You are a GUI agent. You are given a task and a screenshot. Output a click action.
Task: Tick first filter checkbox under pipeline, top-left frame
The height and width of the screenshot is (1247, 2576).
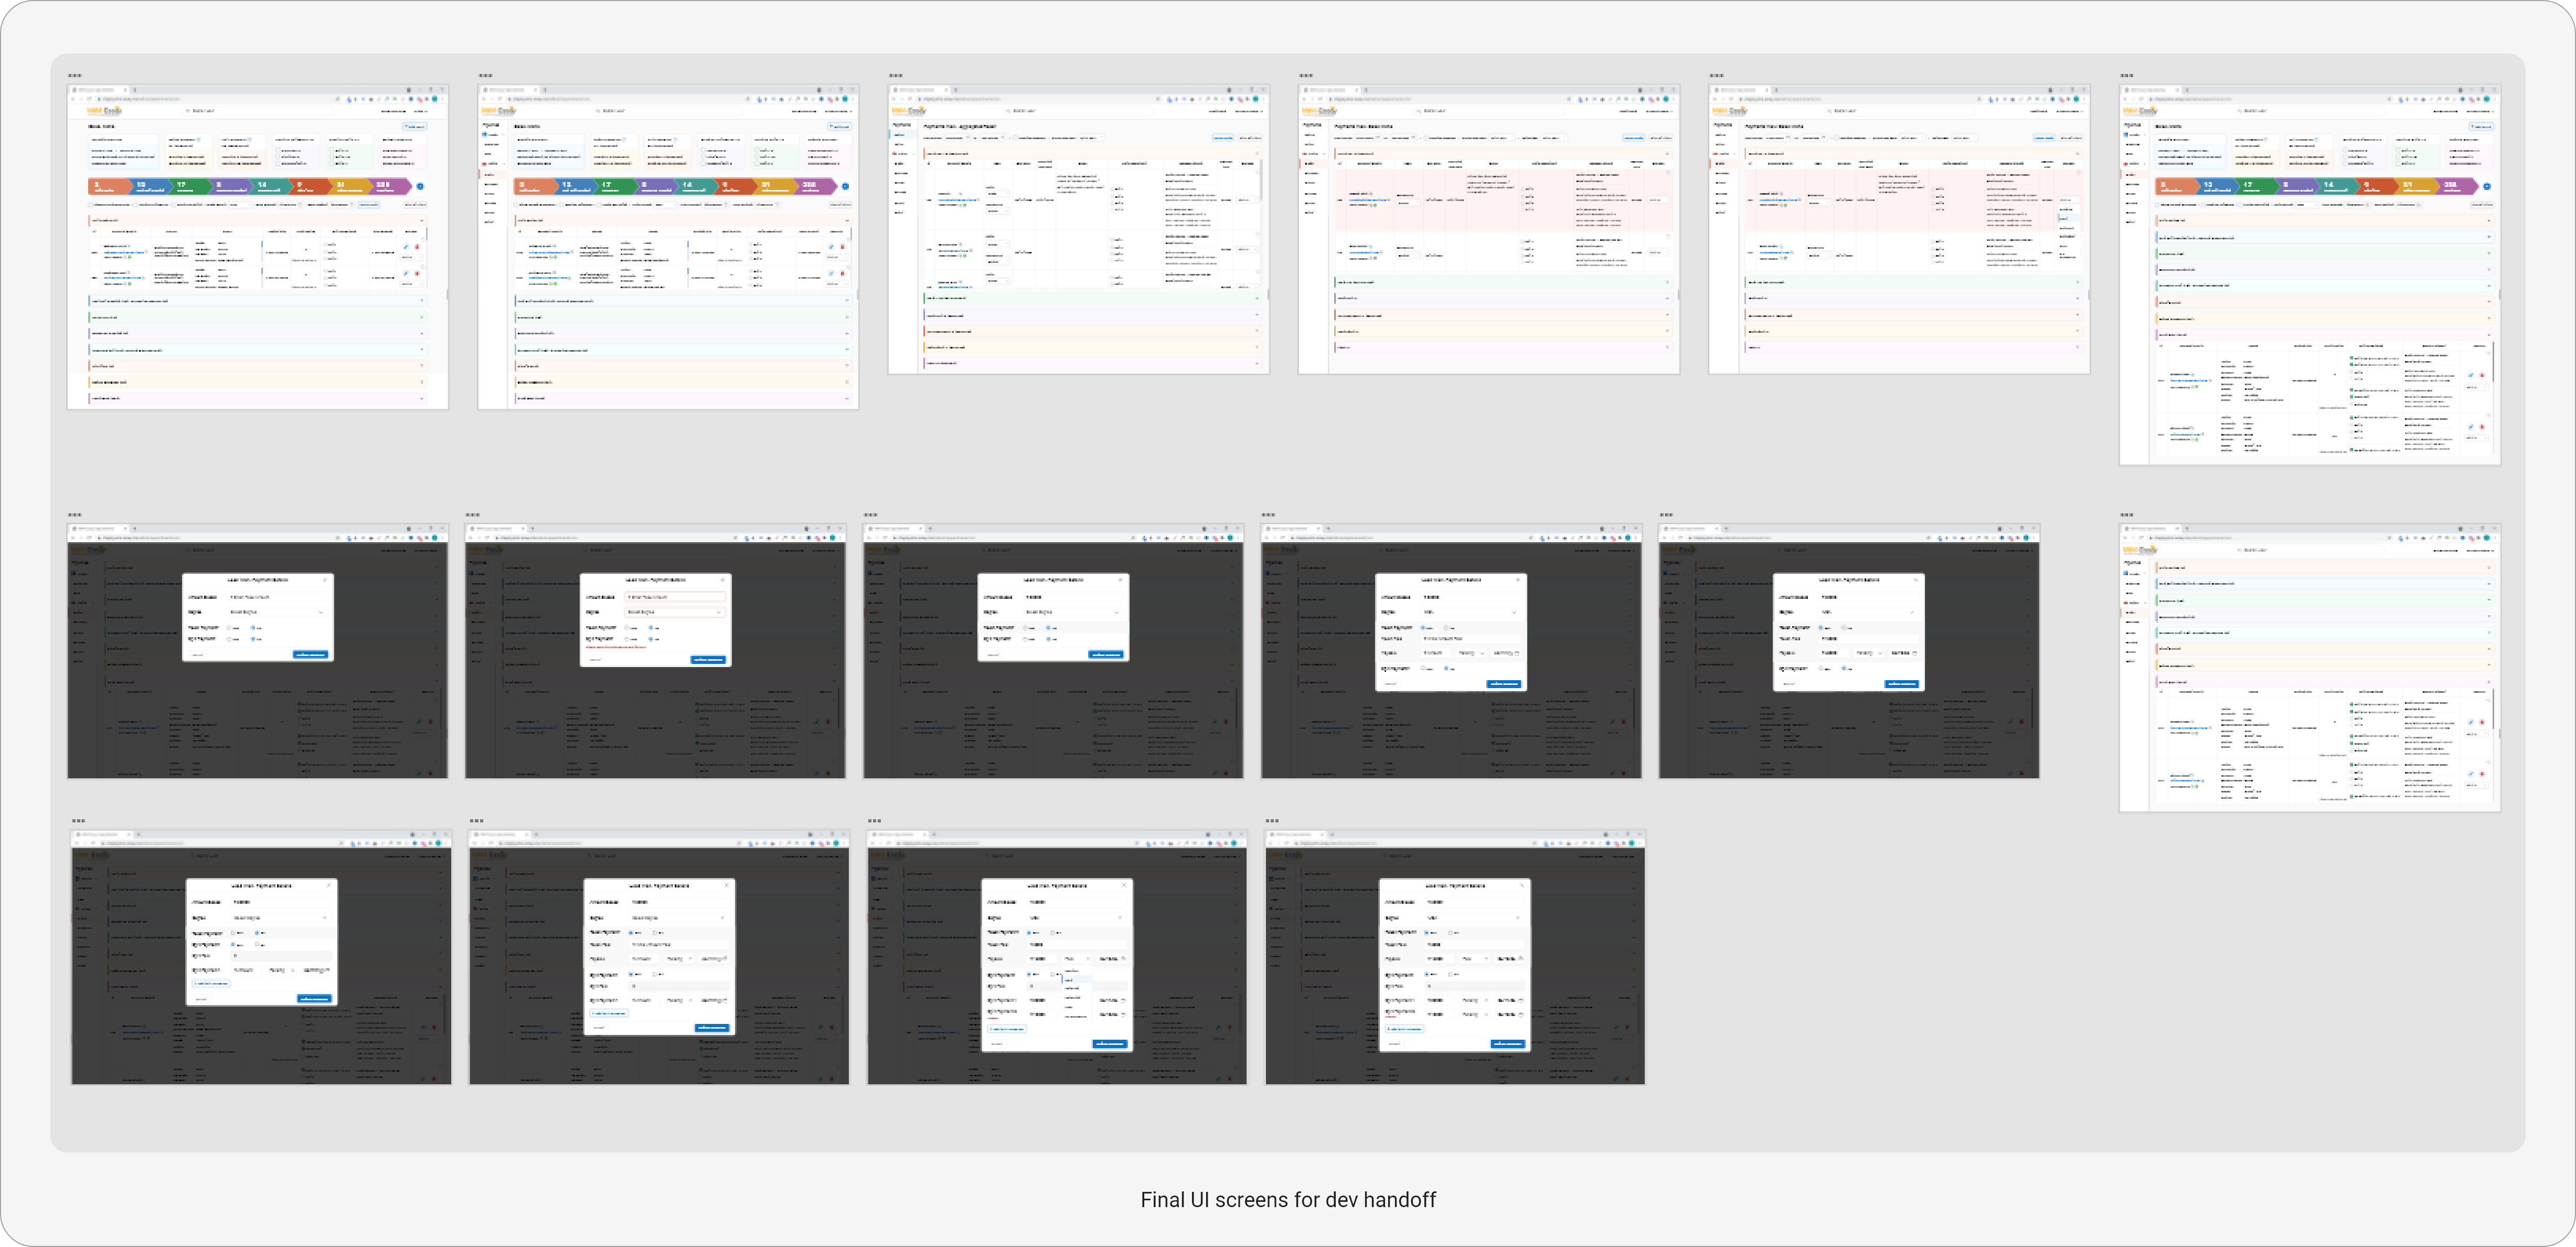pos(92,204)
